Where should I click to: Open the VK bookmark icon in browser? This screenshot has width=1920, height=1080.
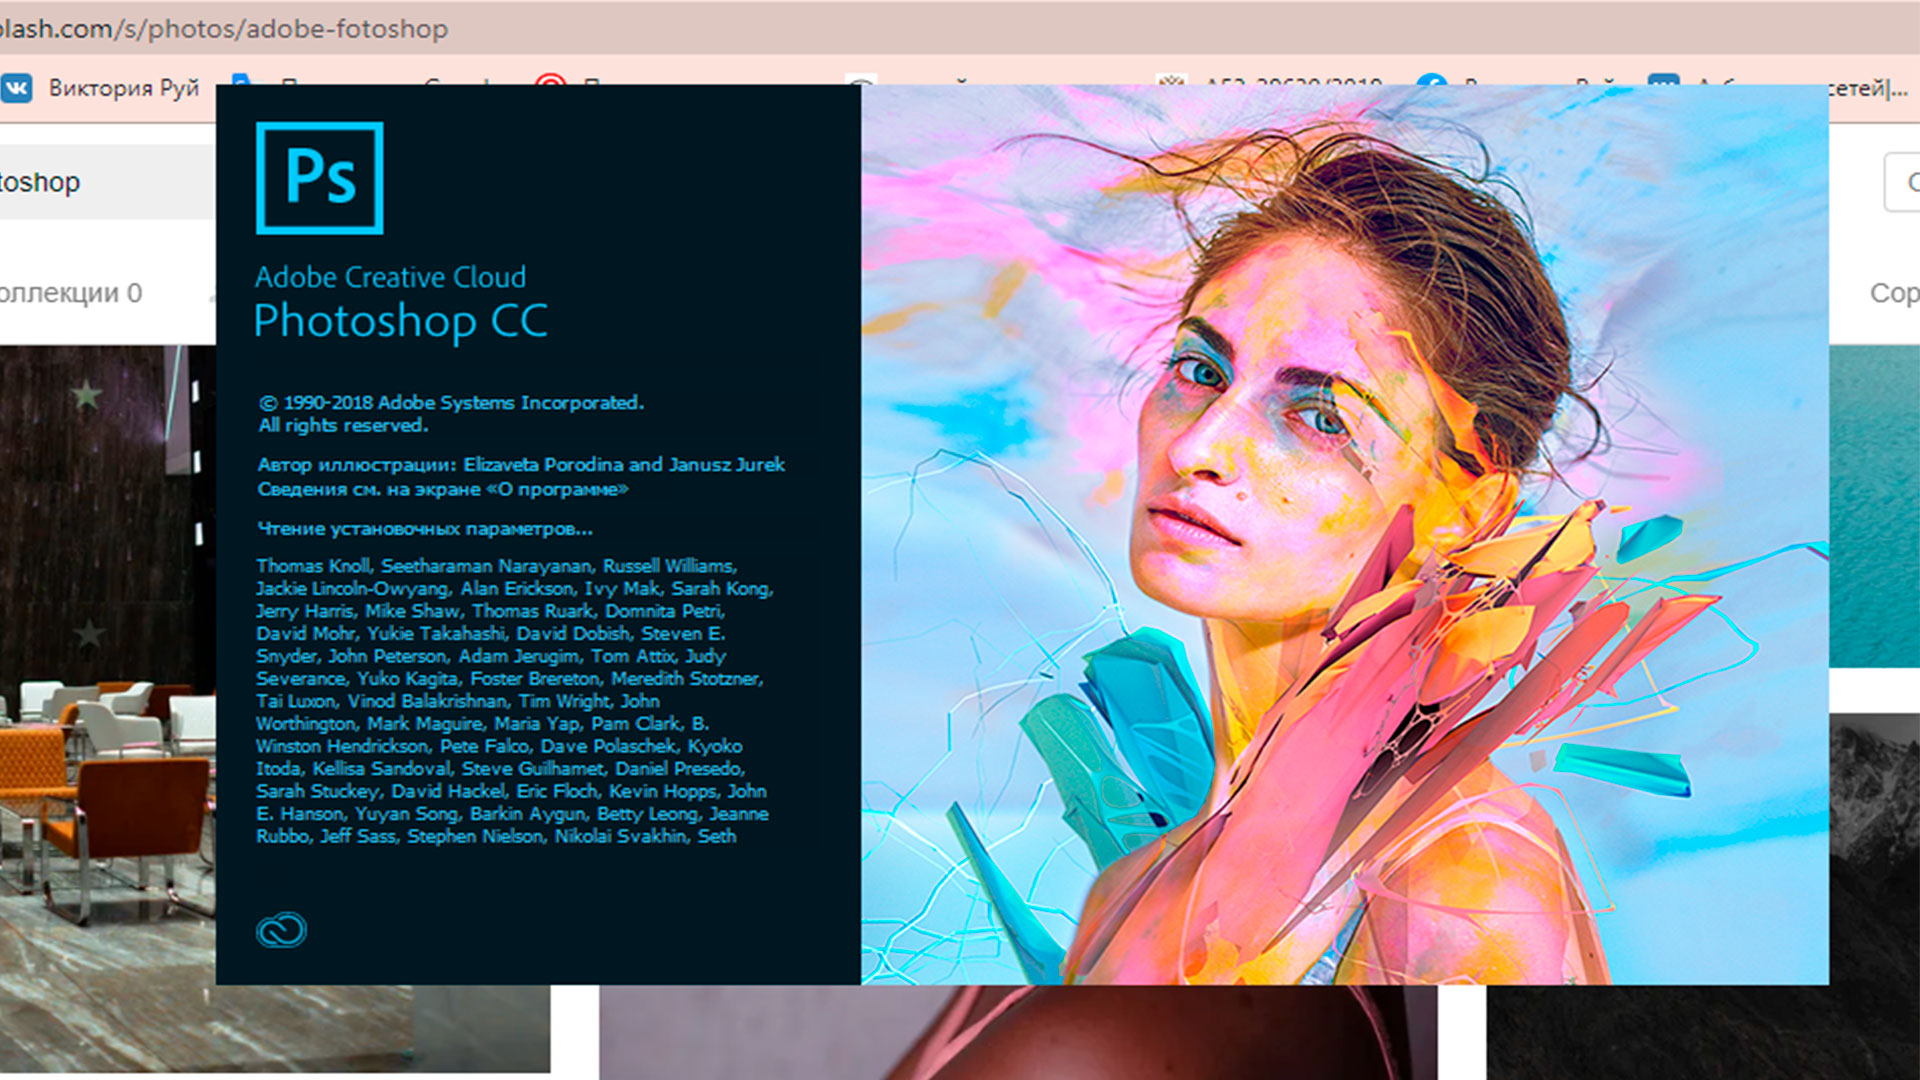tap(17, 88)
